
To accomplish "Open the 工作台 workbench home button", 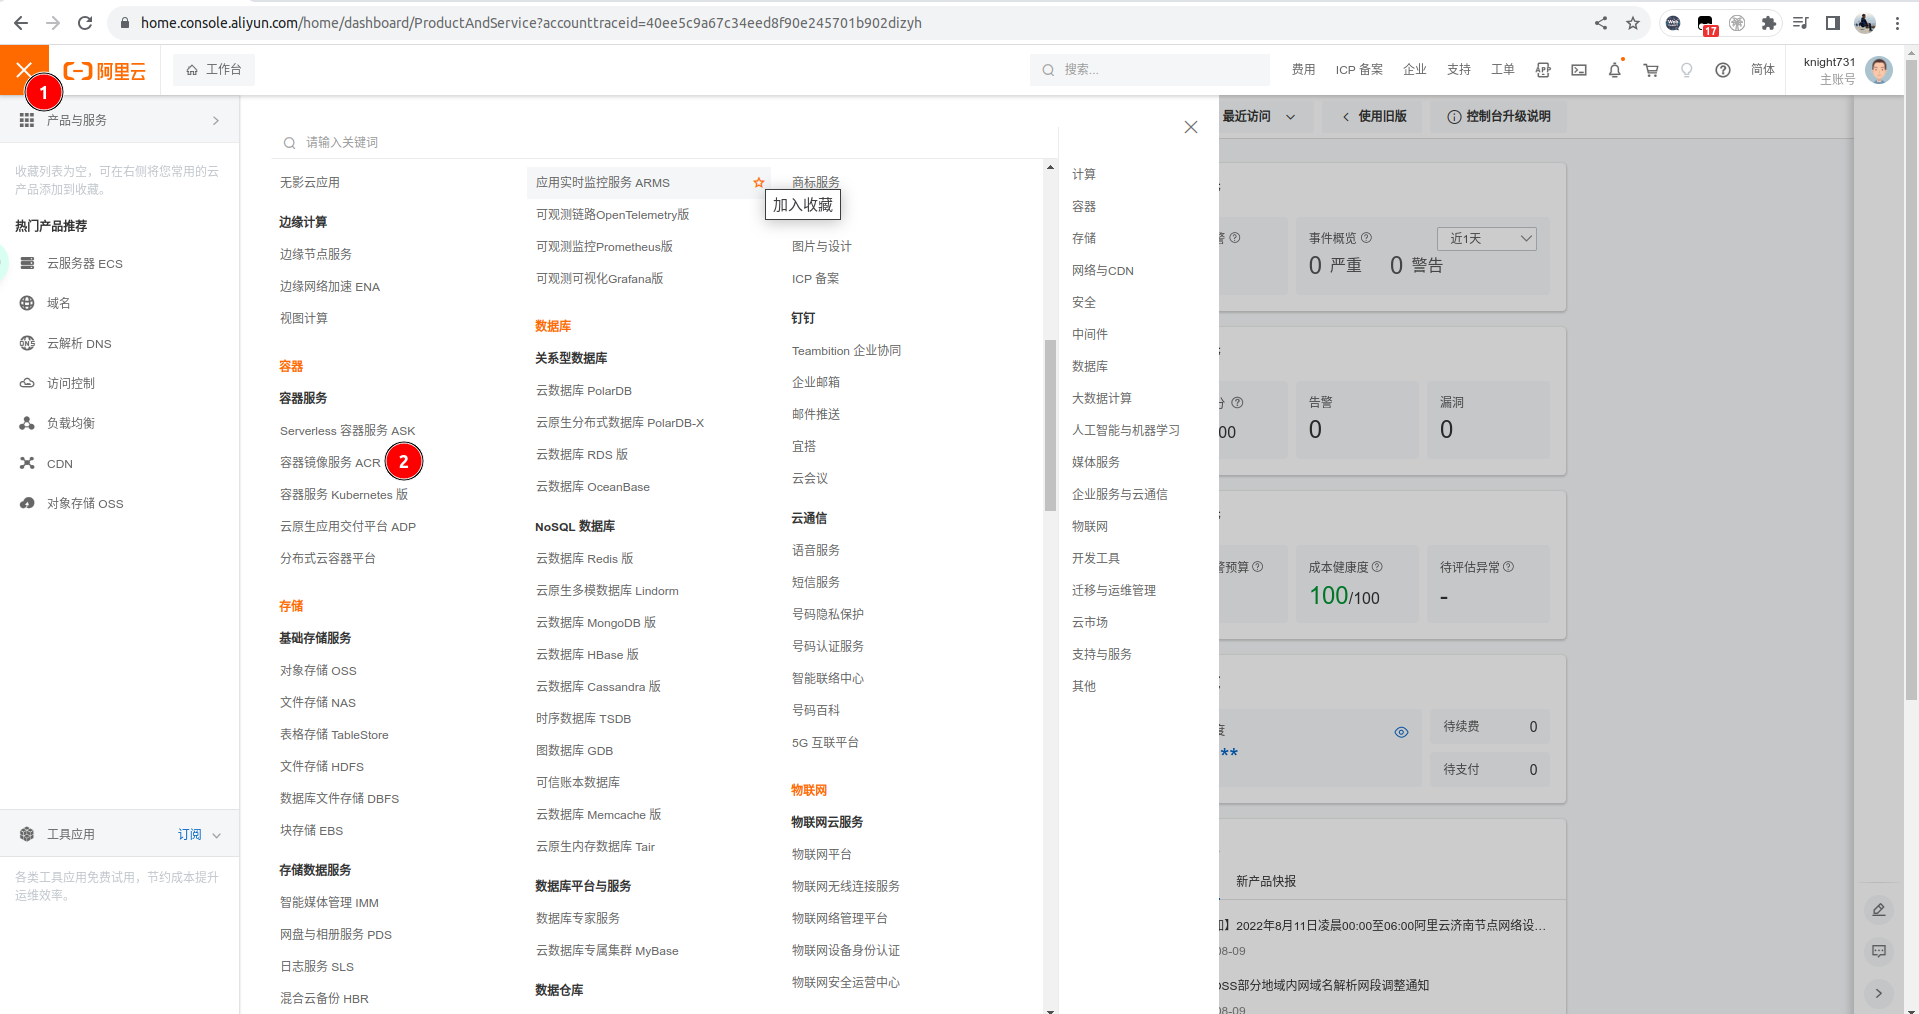I will click(x=214, y=70).
